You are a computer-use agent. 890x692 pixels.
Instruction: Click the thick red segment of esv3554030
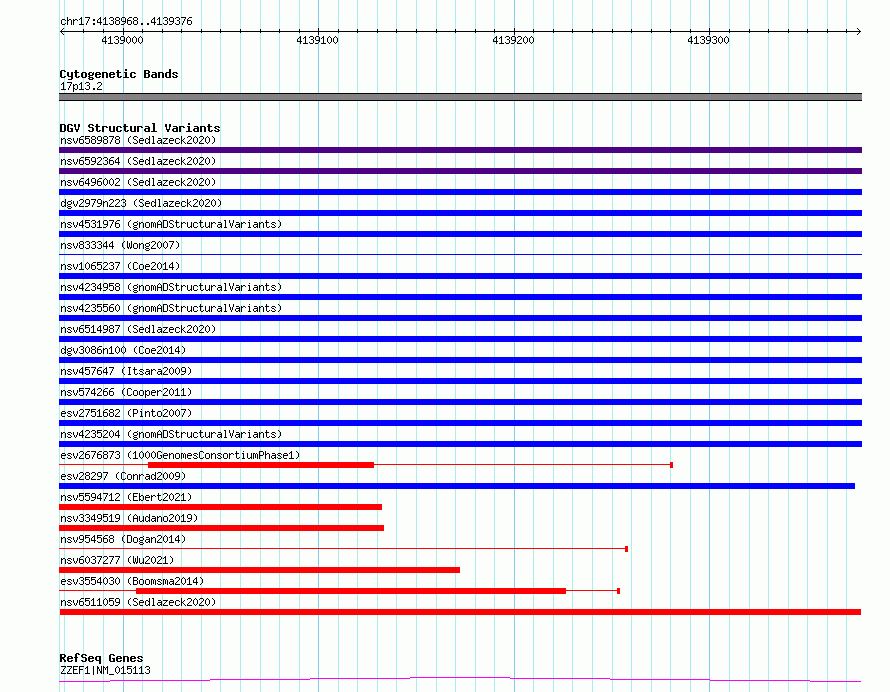351,591
